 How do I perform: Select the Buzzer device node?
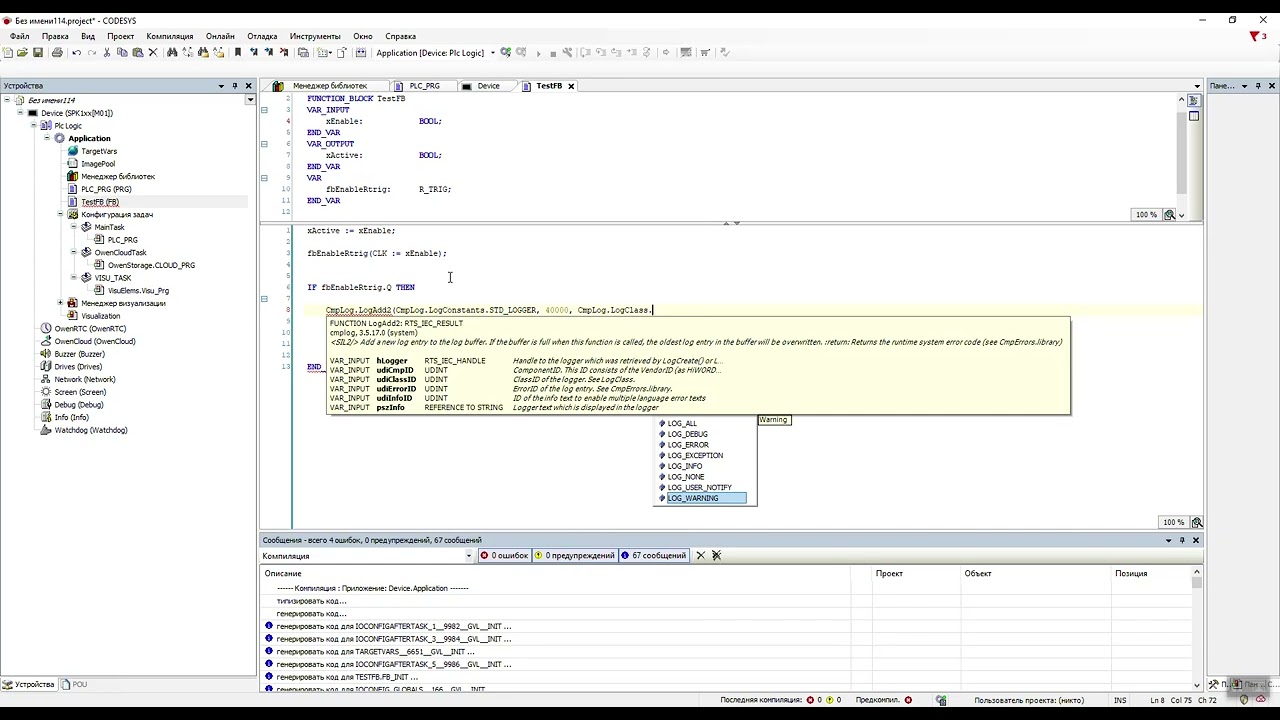tap(79, 354)
